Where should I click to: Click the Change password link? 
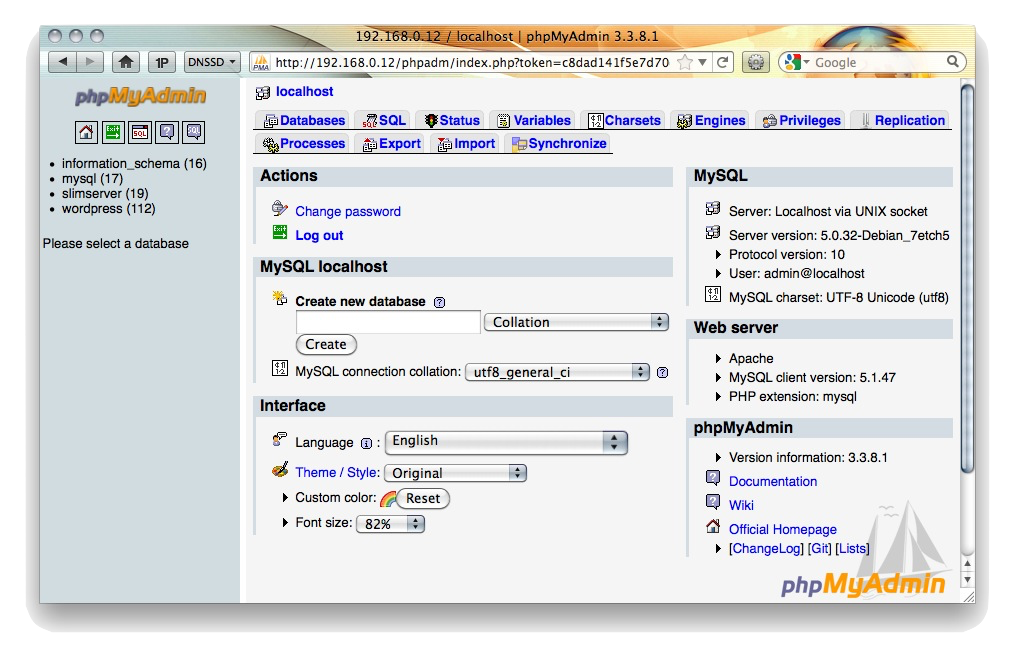pyautogui.click(x=348, y=212)
